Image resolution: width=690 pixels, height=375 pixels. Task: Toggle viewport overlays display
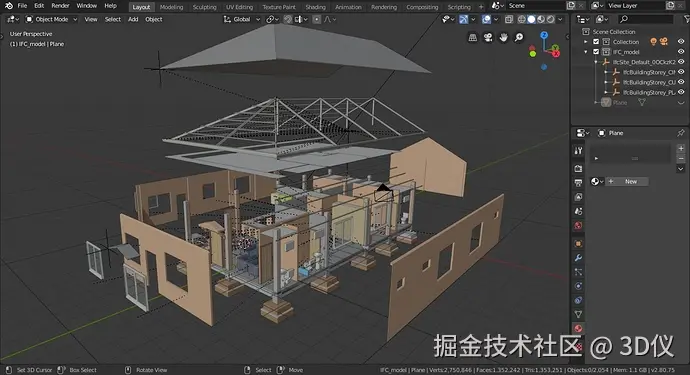[x=486, y=19]
